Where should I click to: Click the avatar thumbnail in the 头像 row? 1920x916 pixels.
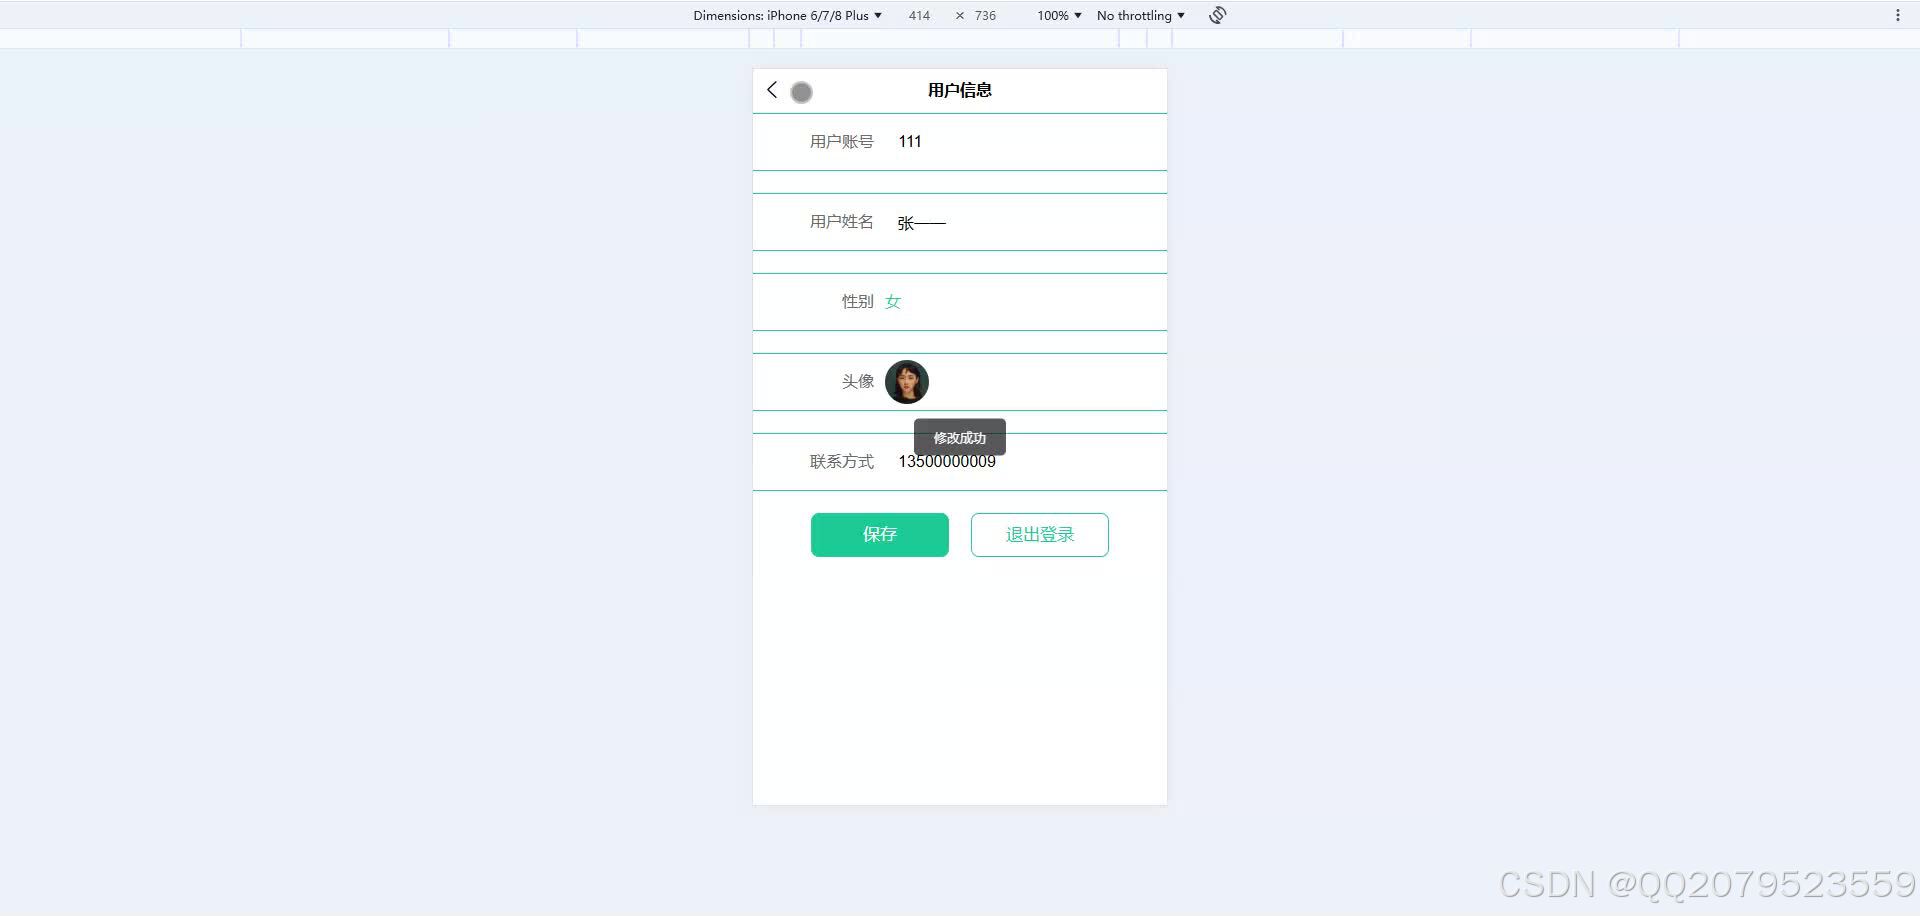point(906,381)
